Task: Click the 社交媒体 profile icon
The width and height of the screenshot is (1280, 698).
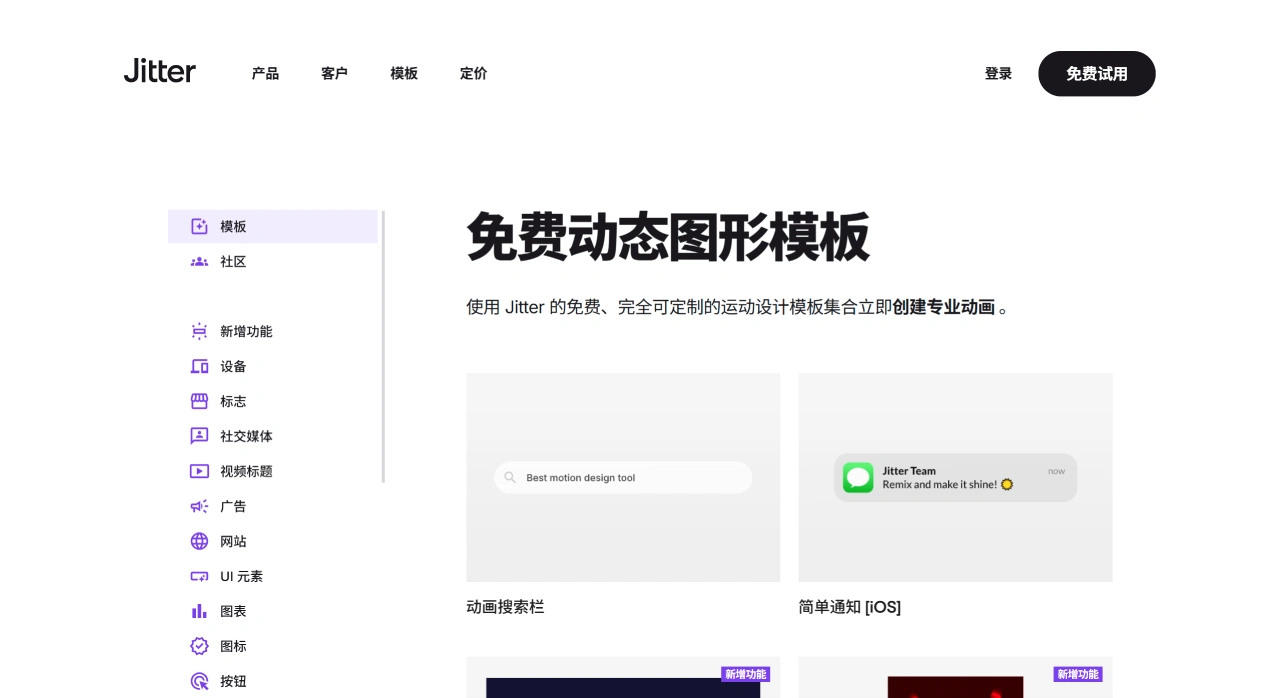Action: (x=199, y=436)
